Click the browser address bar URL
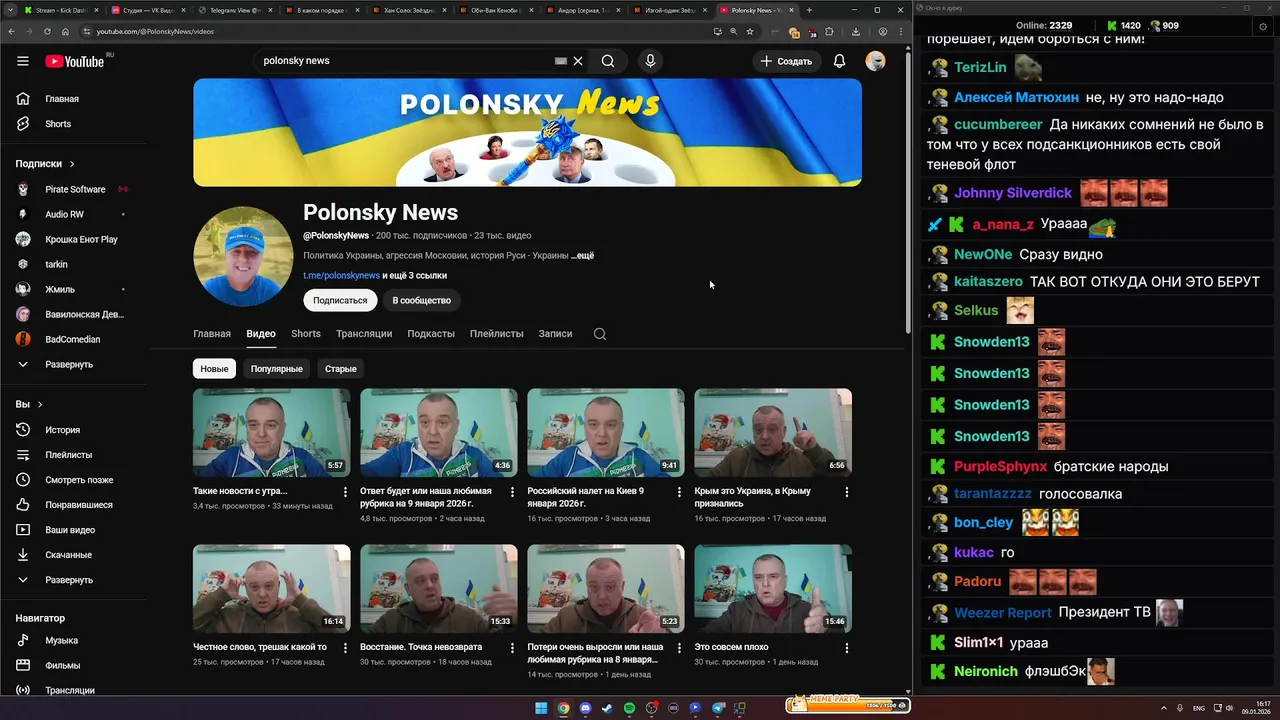The width and height of the screenshot is (1280, 720). pyautogui.click(x=155, y=31)
